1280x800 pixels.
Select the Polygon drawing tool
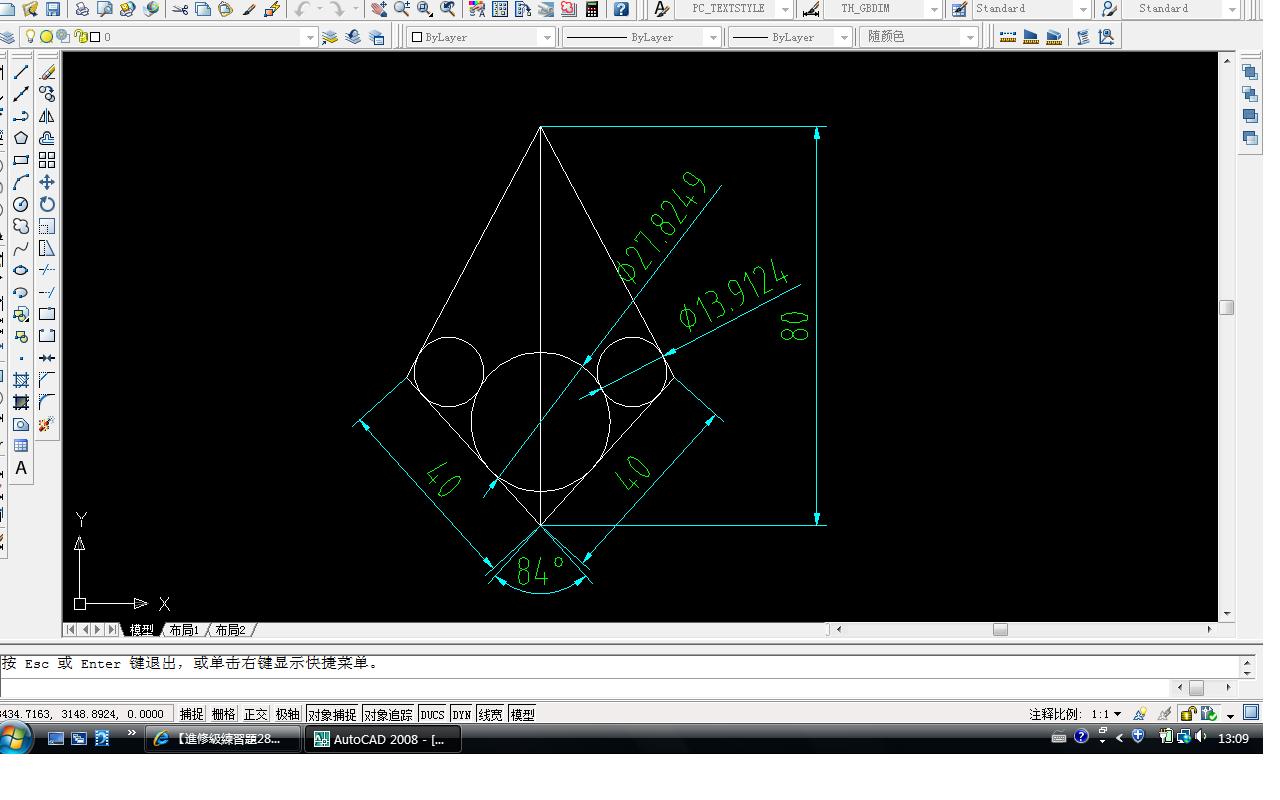[21, 138]
